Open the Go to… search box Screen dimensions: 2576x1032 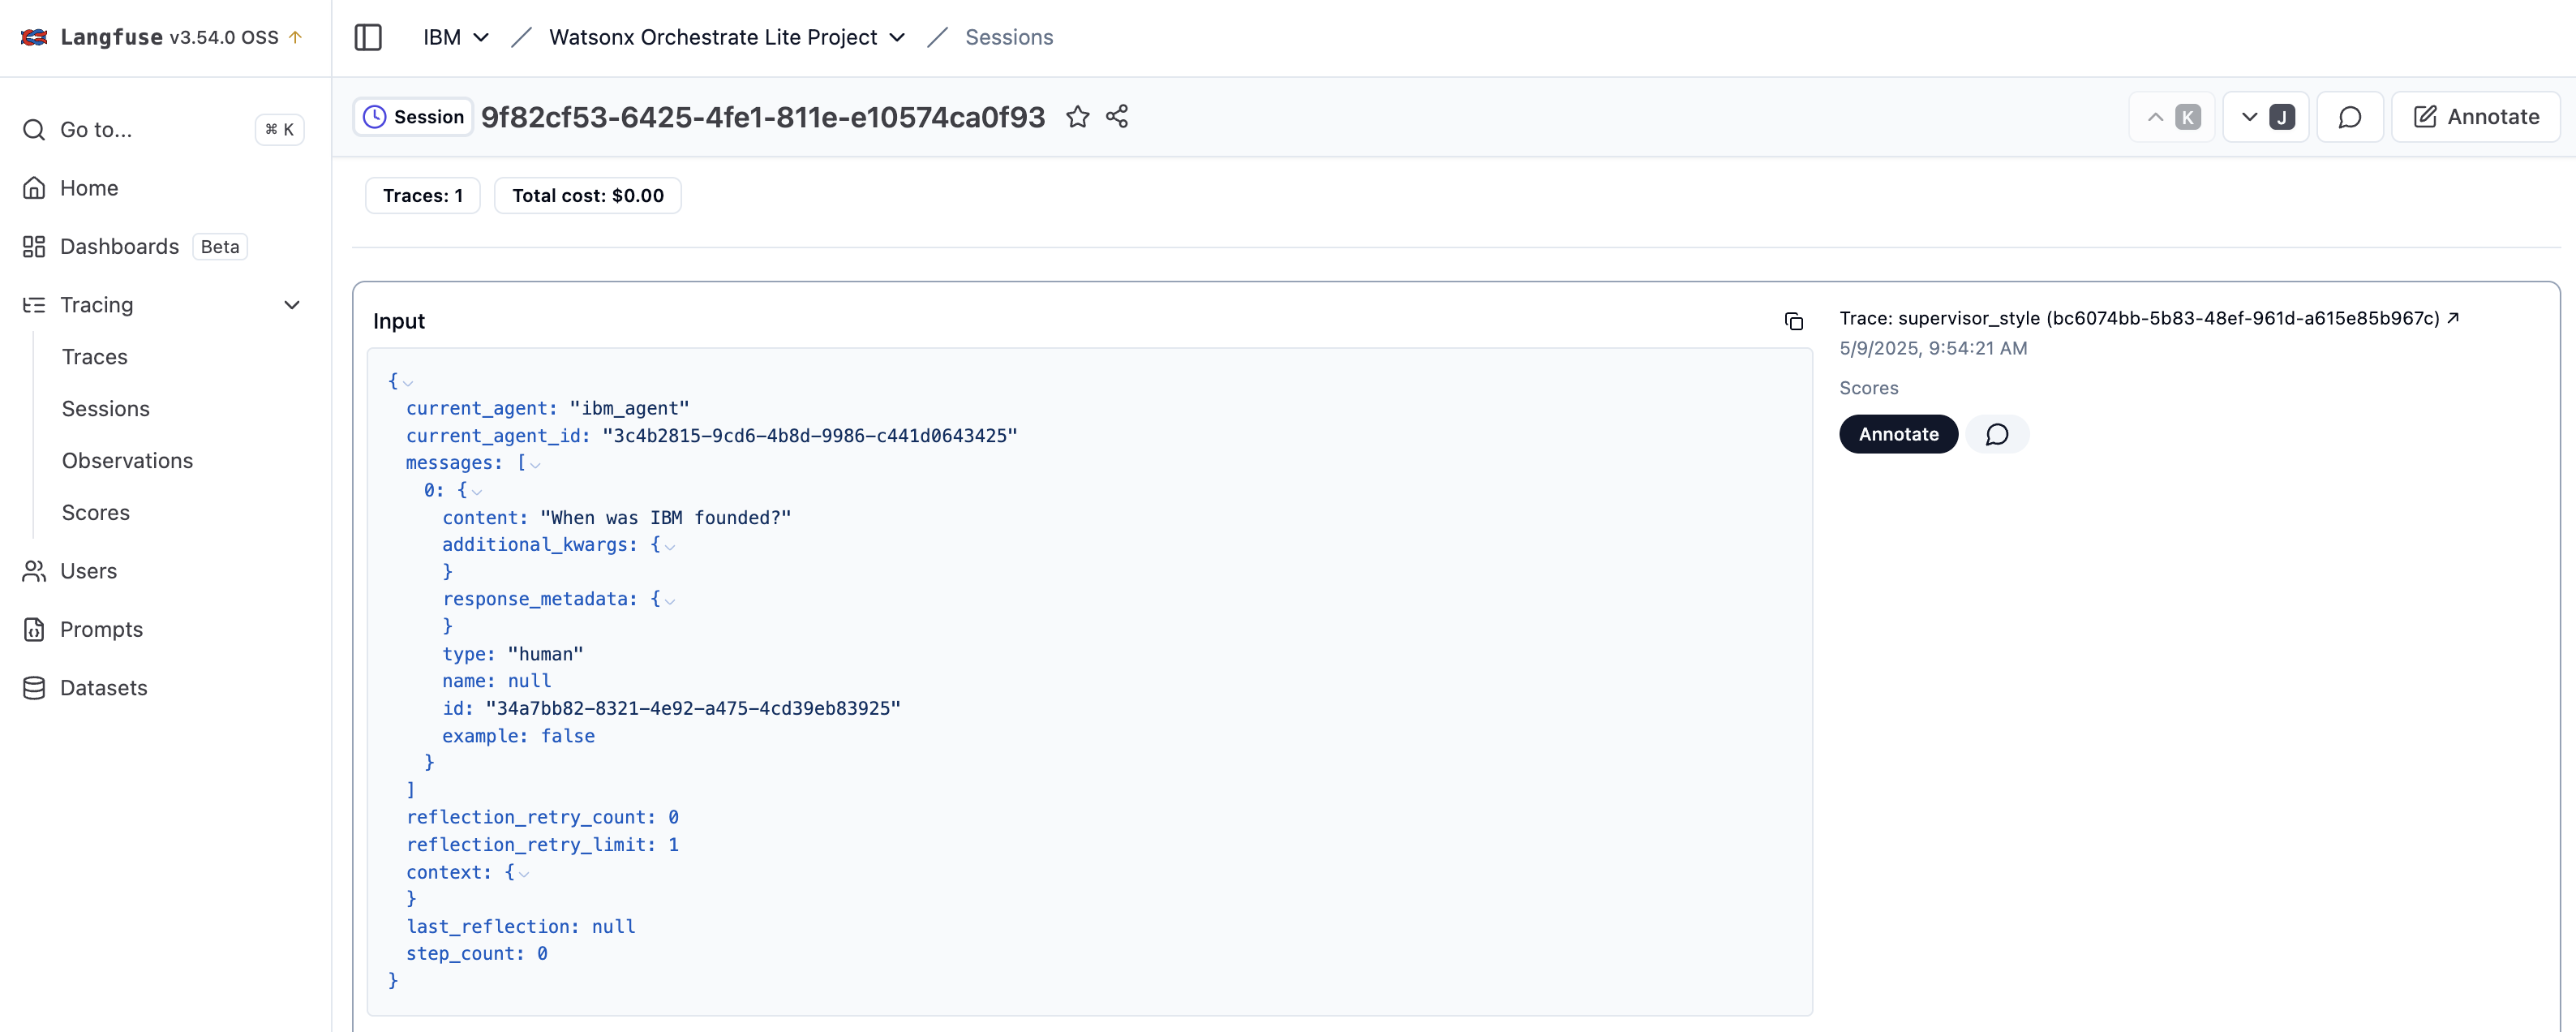coord(164,129)
